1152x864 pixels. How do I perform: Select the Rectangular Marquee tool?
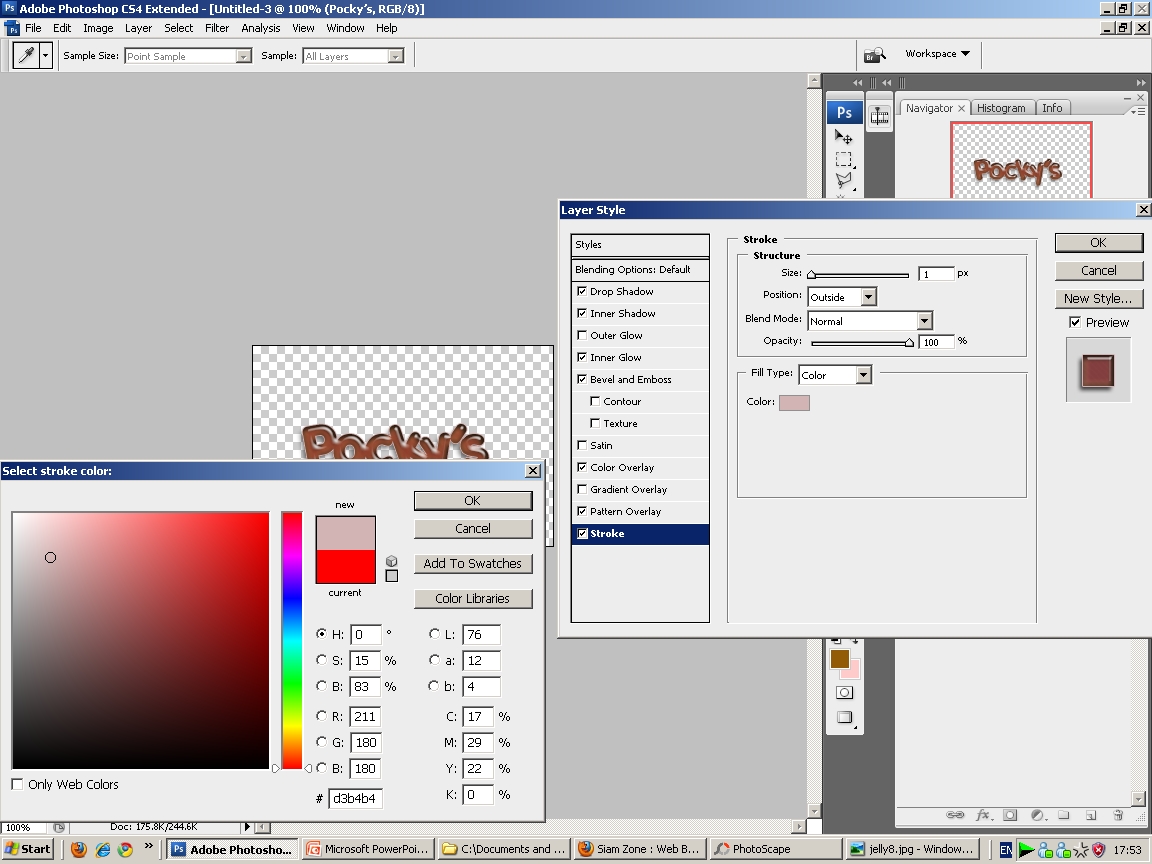[843, 159]
